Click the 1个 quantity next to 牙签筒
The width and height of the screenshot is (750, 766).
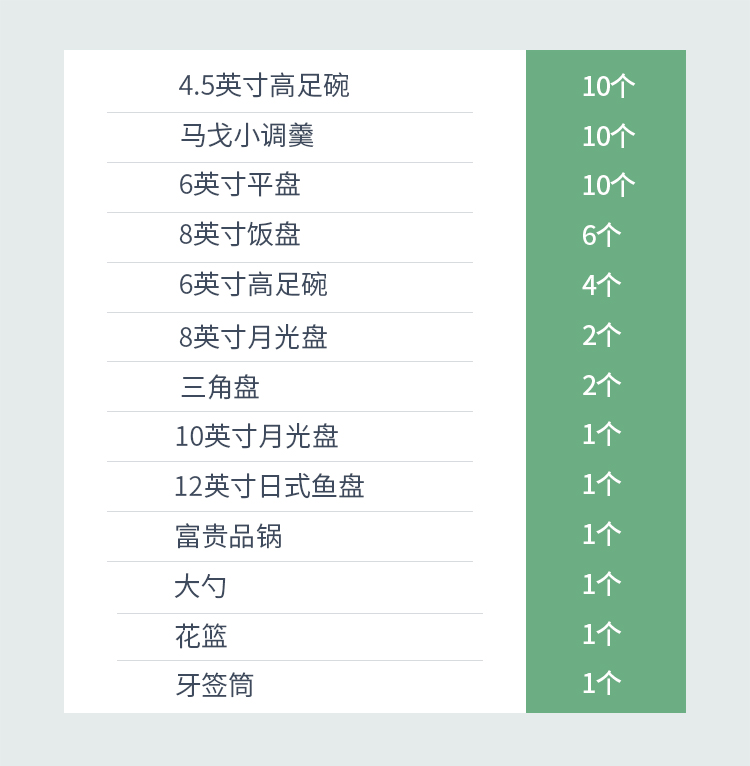[602, 683]
